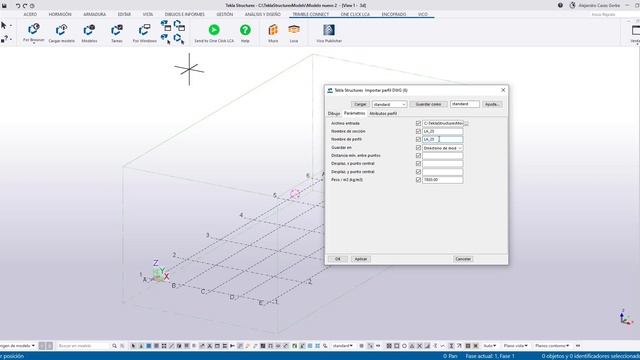
Task: Toggle the Archivo entrada checkbox
Action: tap(418, 123)
